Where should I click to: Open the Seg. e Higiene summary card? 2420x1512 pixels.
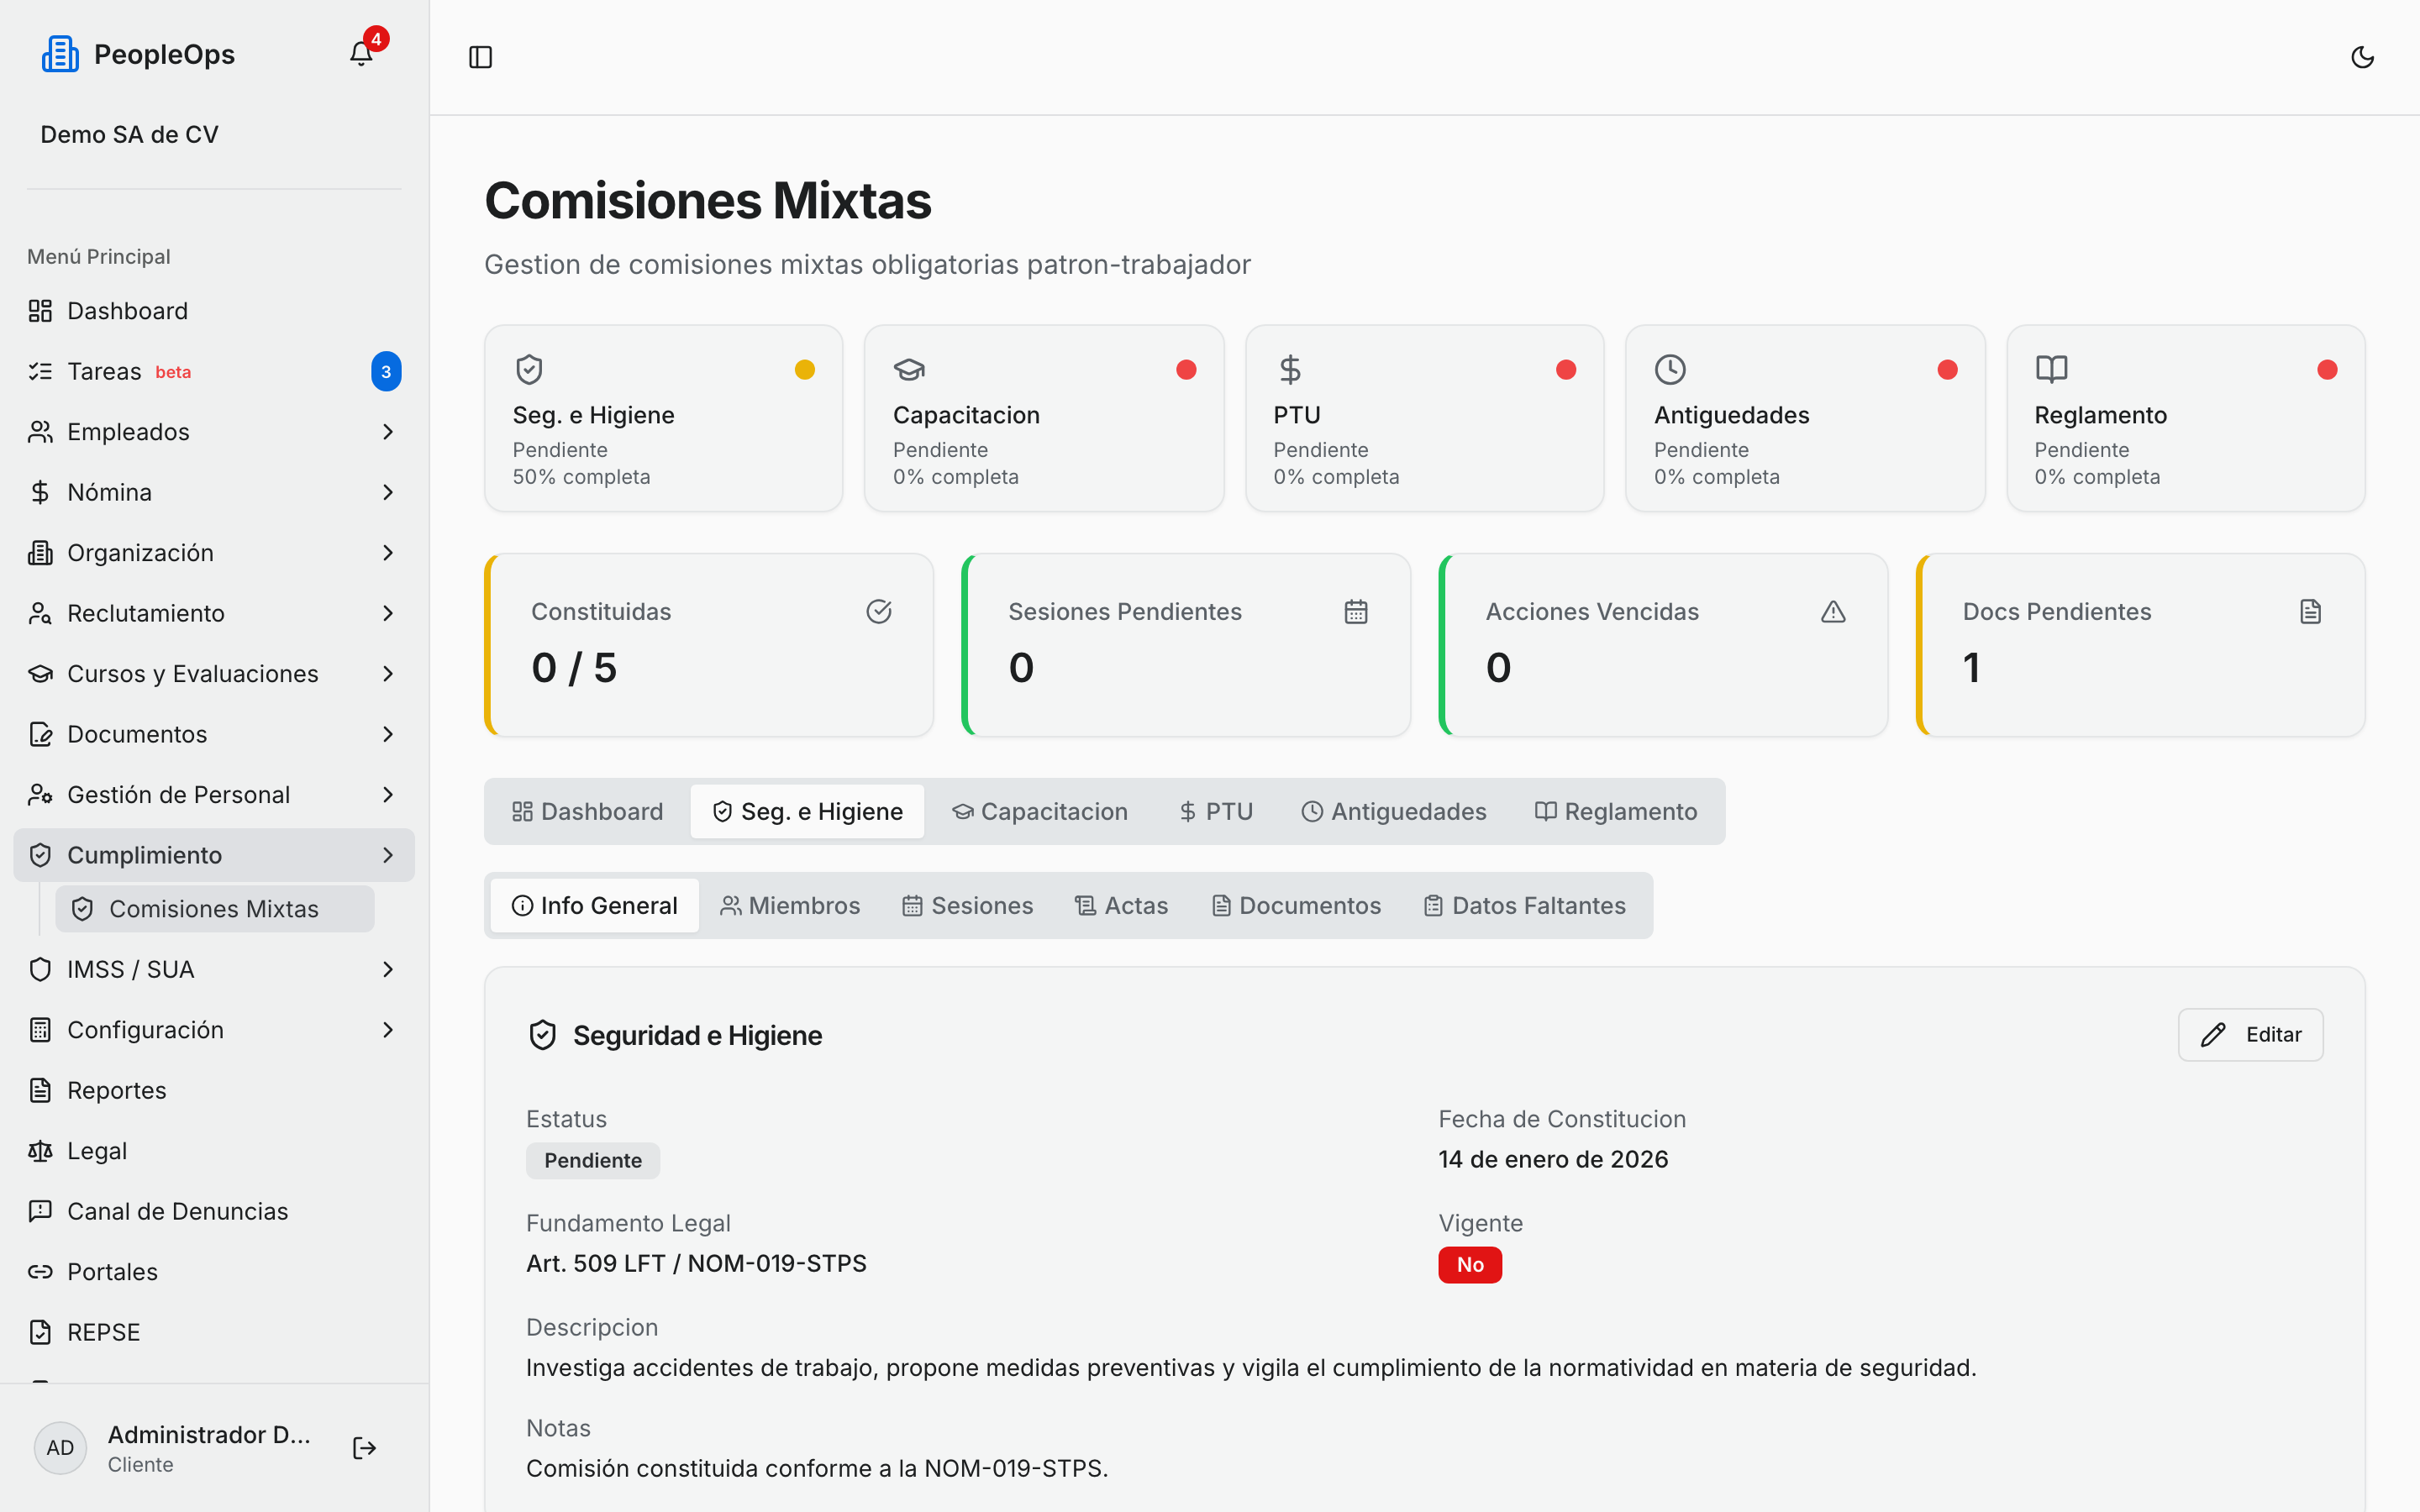click(x=664, y=418)
